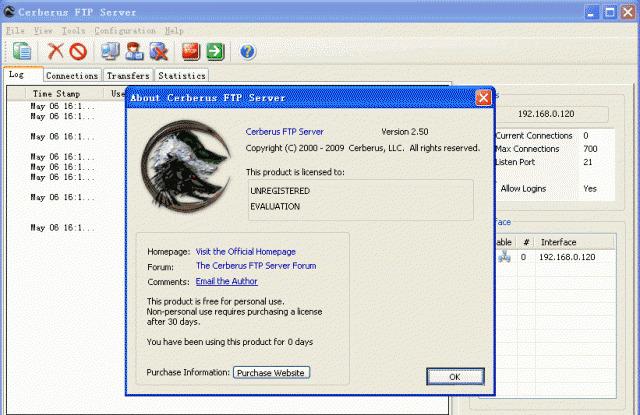Screen dimensions: 640x415
Task: Click the UNREGISTERED license text
Action: [x=280, y=191]
